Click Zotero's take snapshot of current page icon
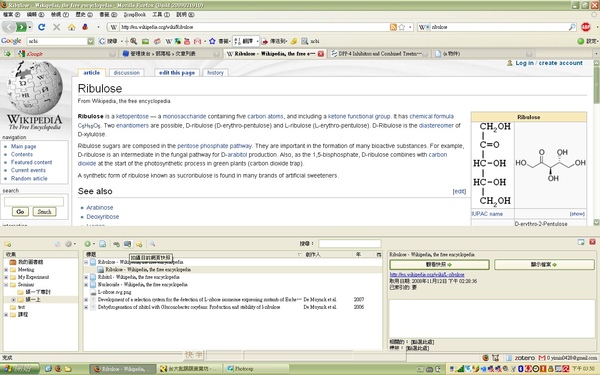 pos(127,244)
